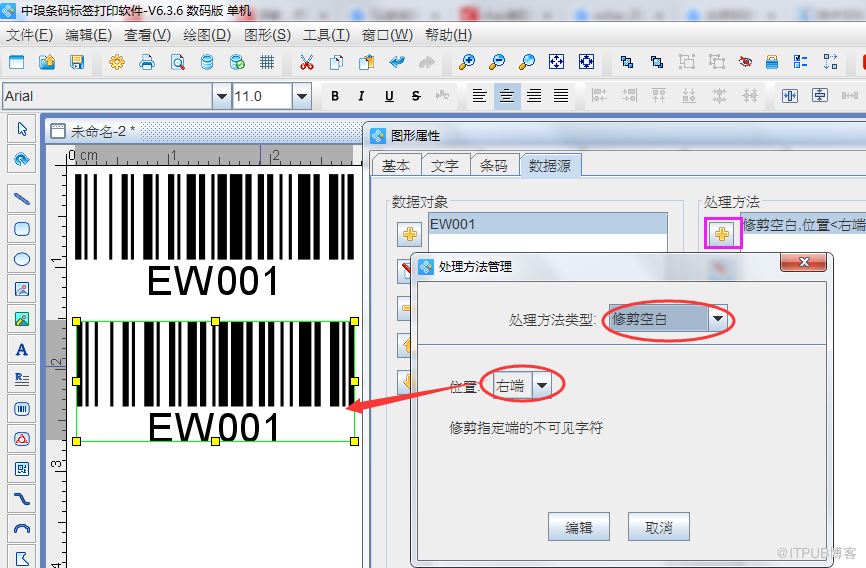Image resolution: width=866 pixels, height=568 pixels.
Task: Open document settings gear icon
Action: coord(117,62)
